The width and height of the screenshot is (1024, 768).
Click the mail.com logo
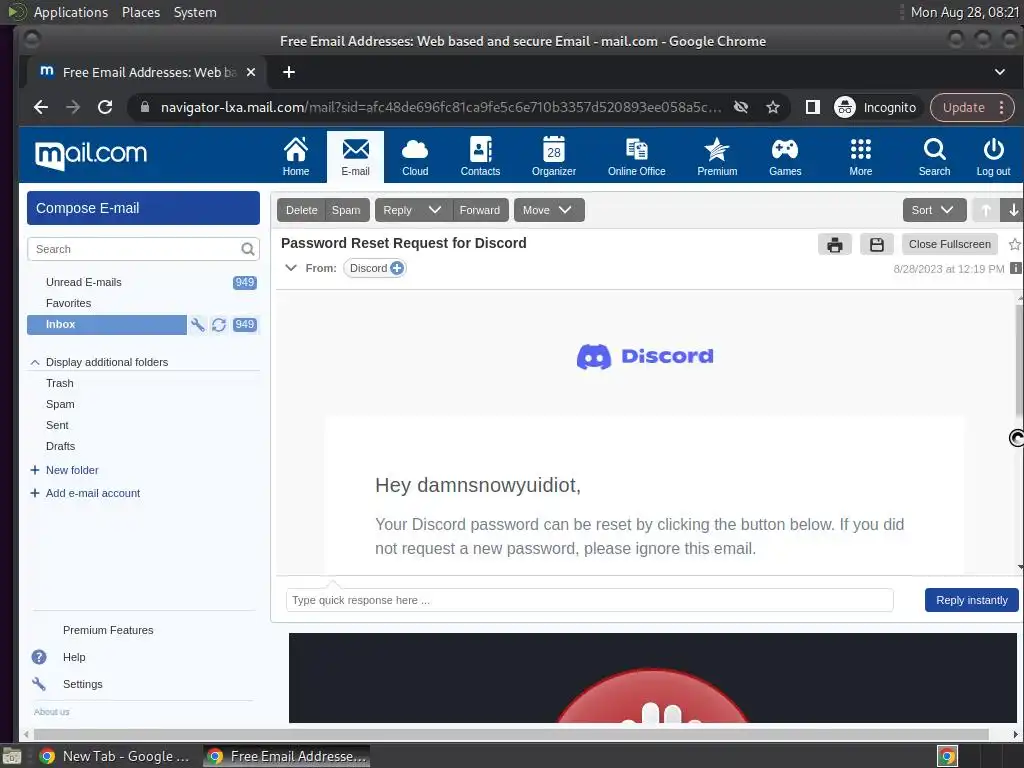pyautogui.click(x=91, y=155)
